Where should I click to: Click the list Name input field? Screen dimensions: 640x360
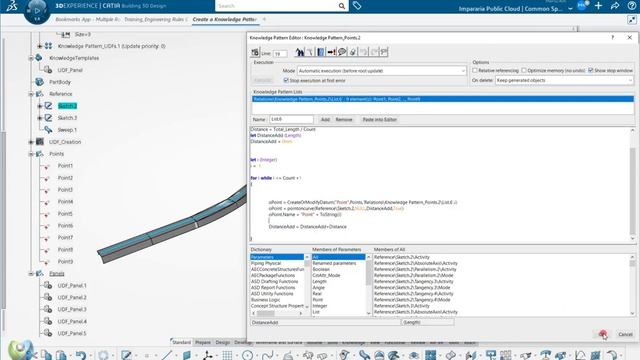[x=291, y=120]
